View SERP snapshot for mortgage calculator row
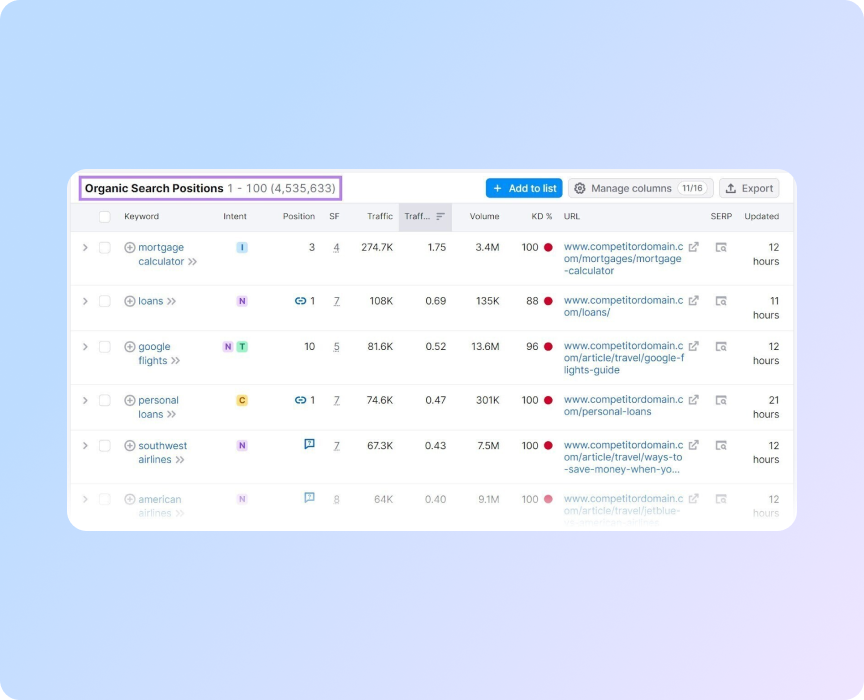 click(720, 247)
